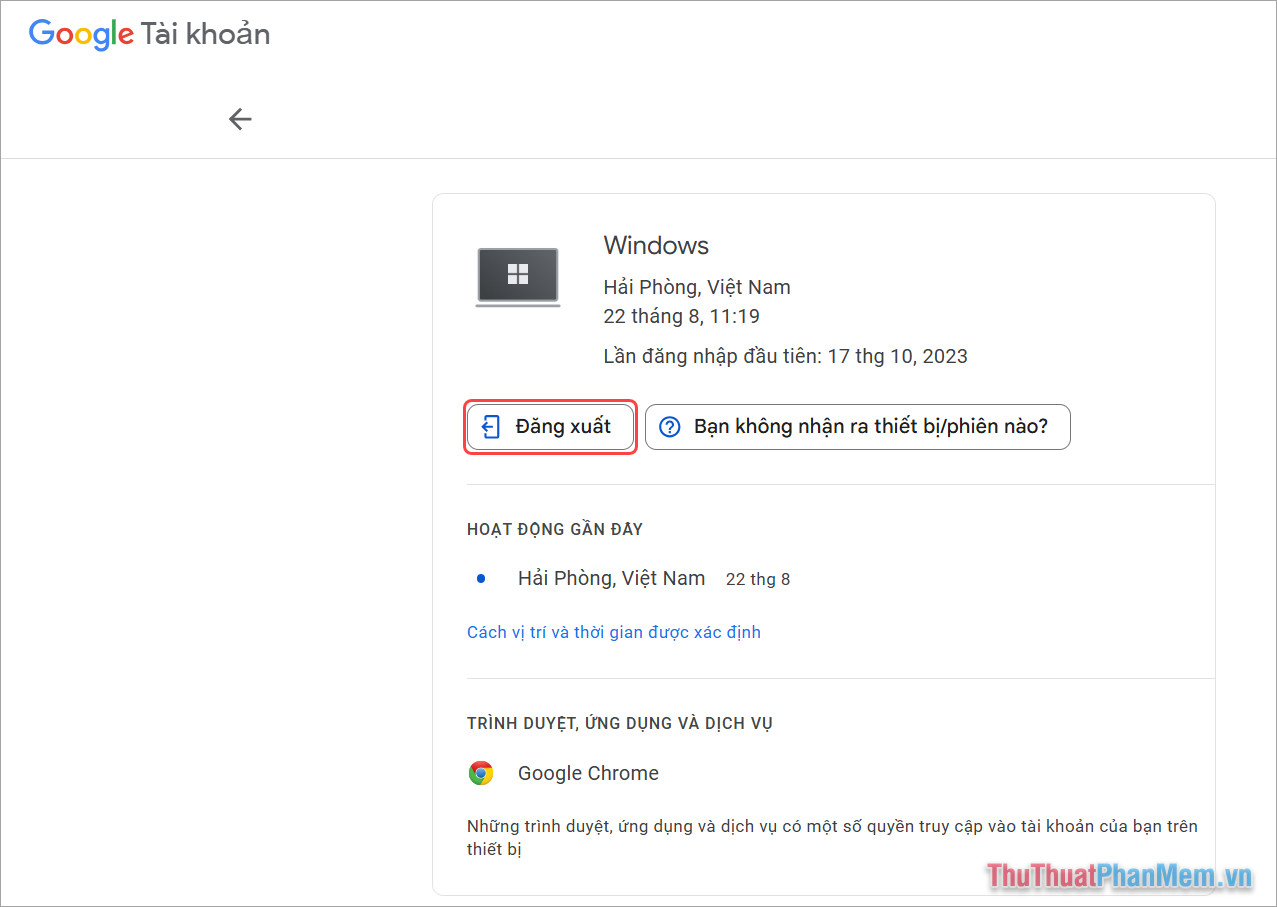This screenshot has width=1277, height=907.
Task: Click the "22 tháng 8, 11:19" session time
Action: pos(680,316)
